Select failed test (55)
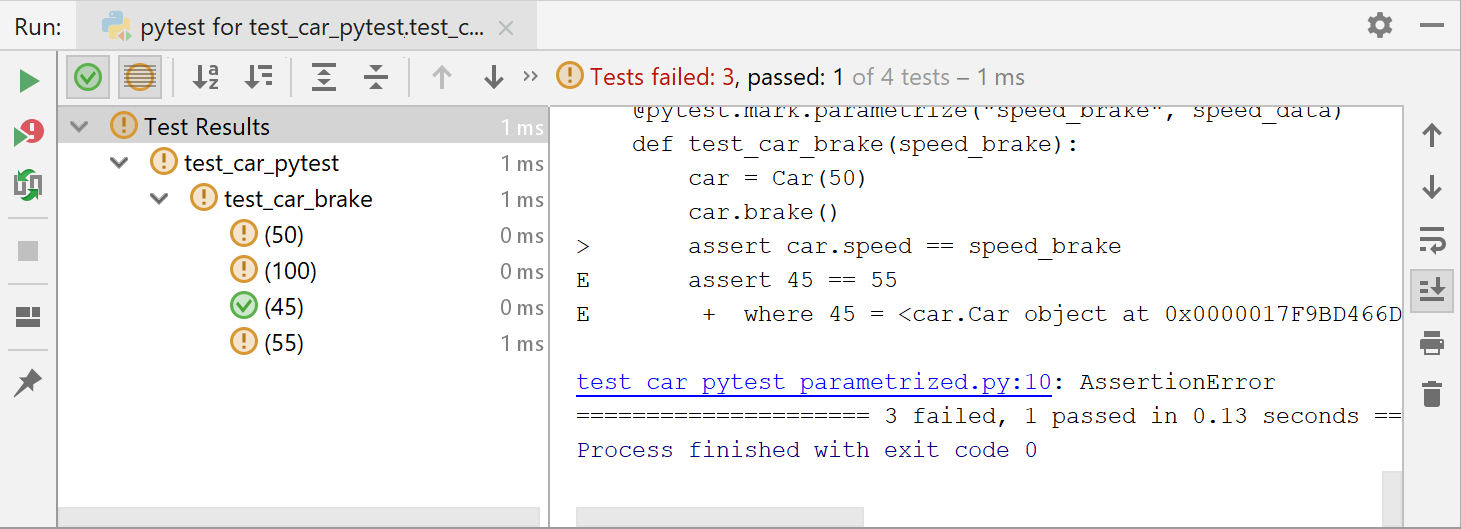 [284, 343]
